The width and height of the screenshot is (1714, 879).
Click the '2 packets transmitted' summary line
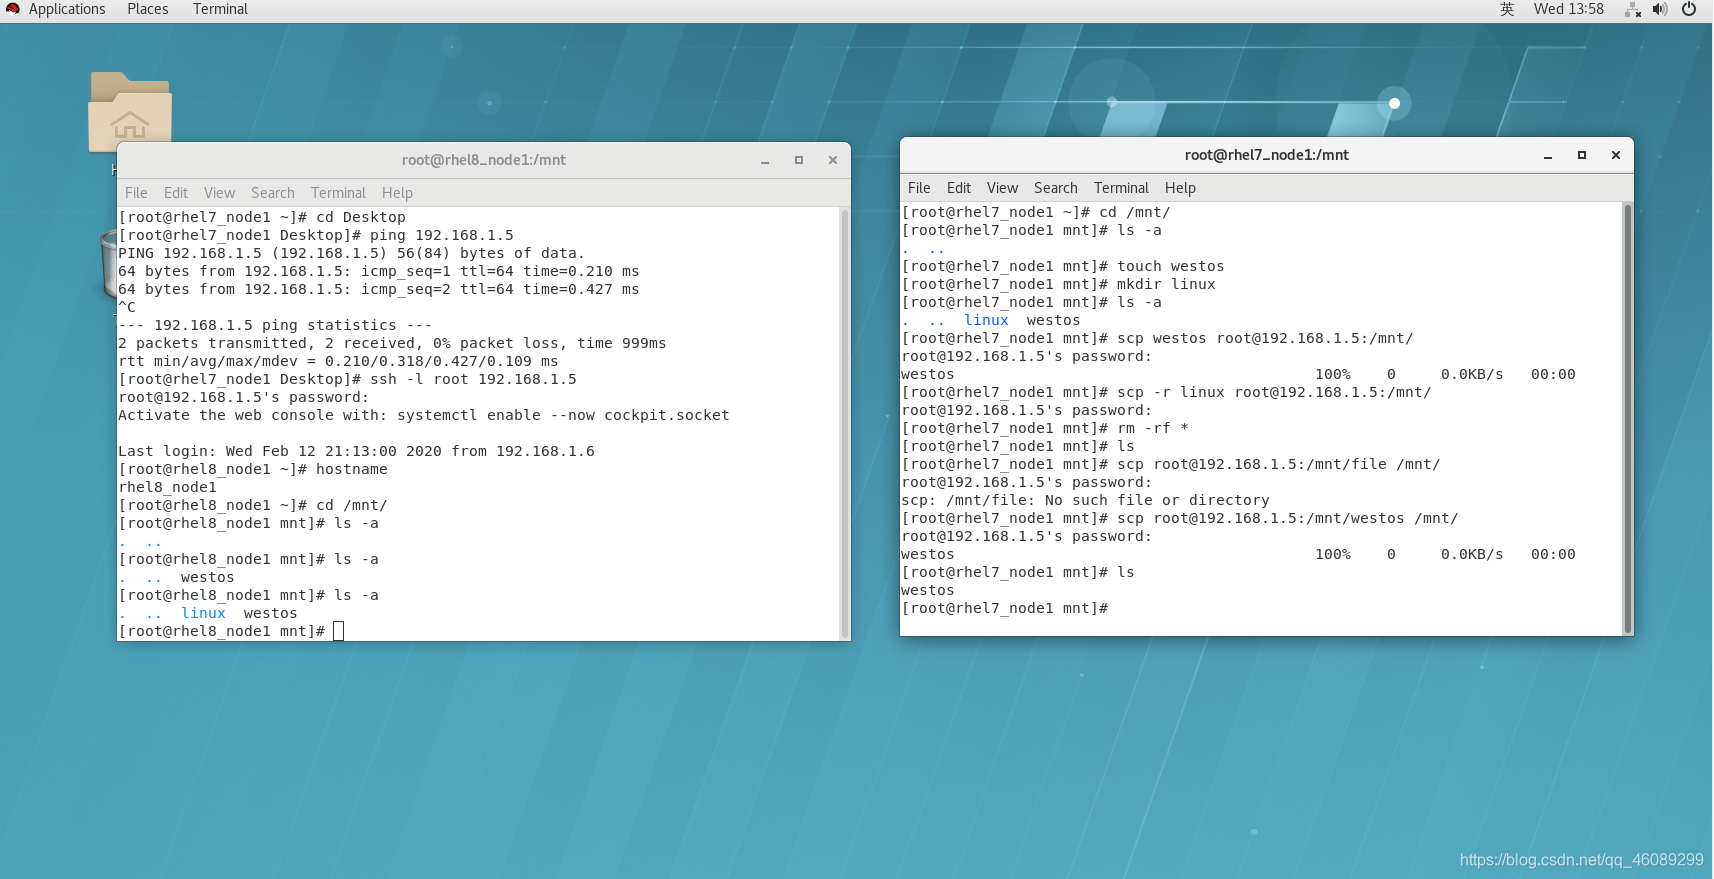392,343
